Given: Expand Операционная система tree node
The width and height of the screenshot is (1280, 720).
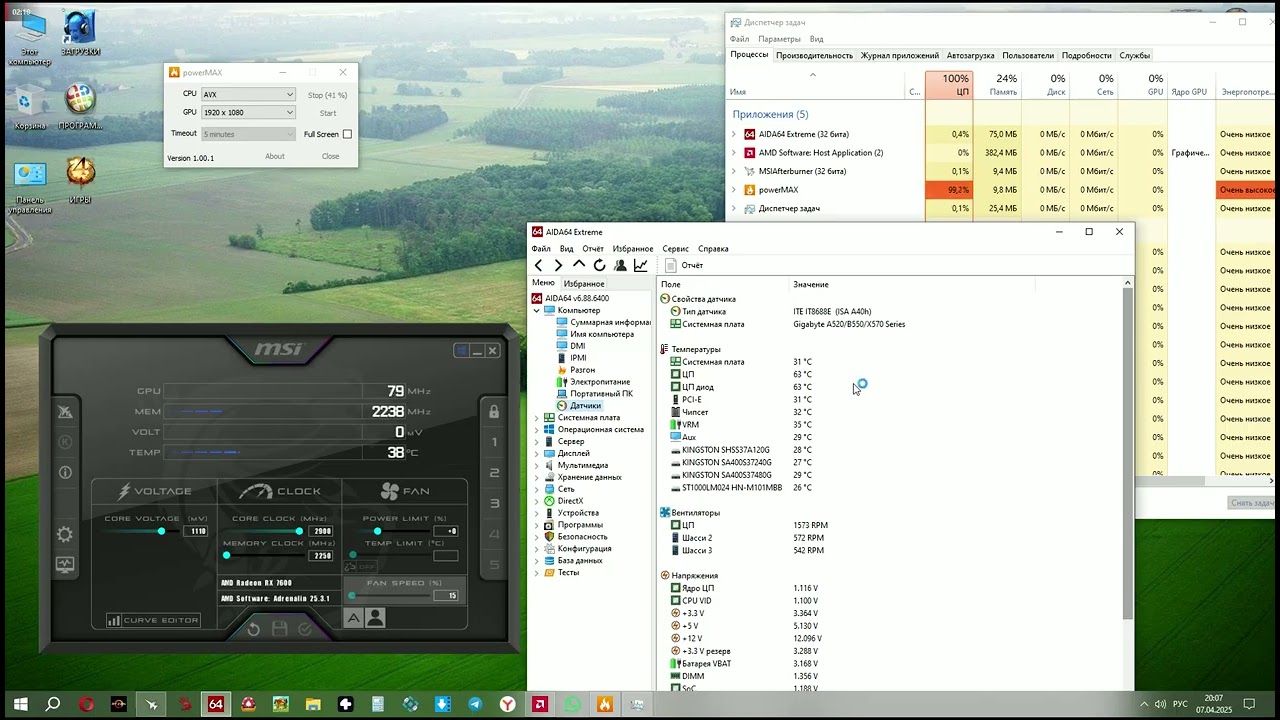Looking at the screenshot, I should [x=536, y=429].
